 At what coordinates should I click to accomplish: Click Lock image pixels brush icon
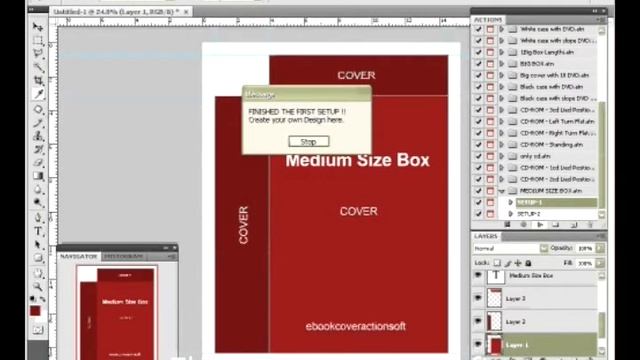[x=508, y=263]
